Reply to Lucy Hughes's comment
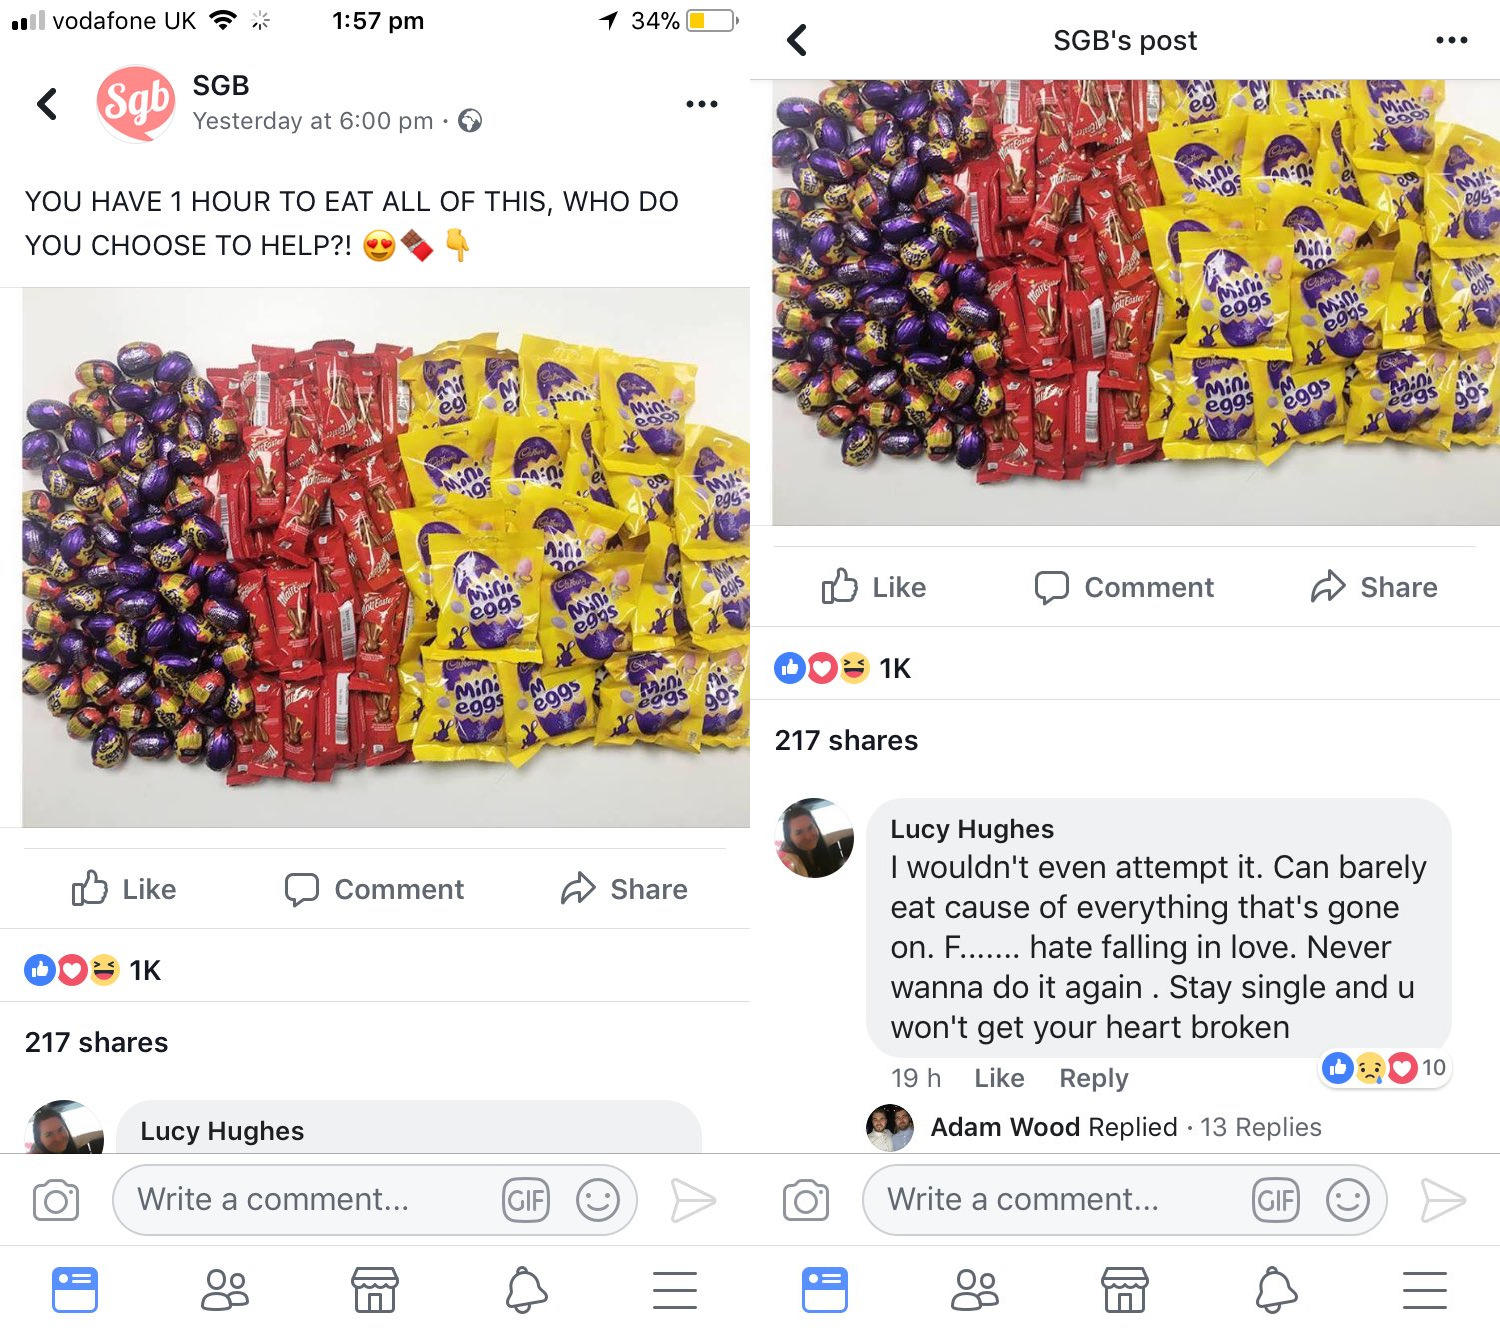Viewport: 1500px width, 1334px height. click(x=1093, y=1078)
